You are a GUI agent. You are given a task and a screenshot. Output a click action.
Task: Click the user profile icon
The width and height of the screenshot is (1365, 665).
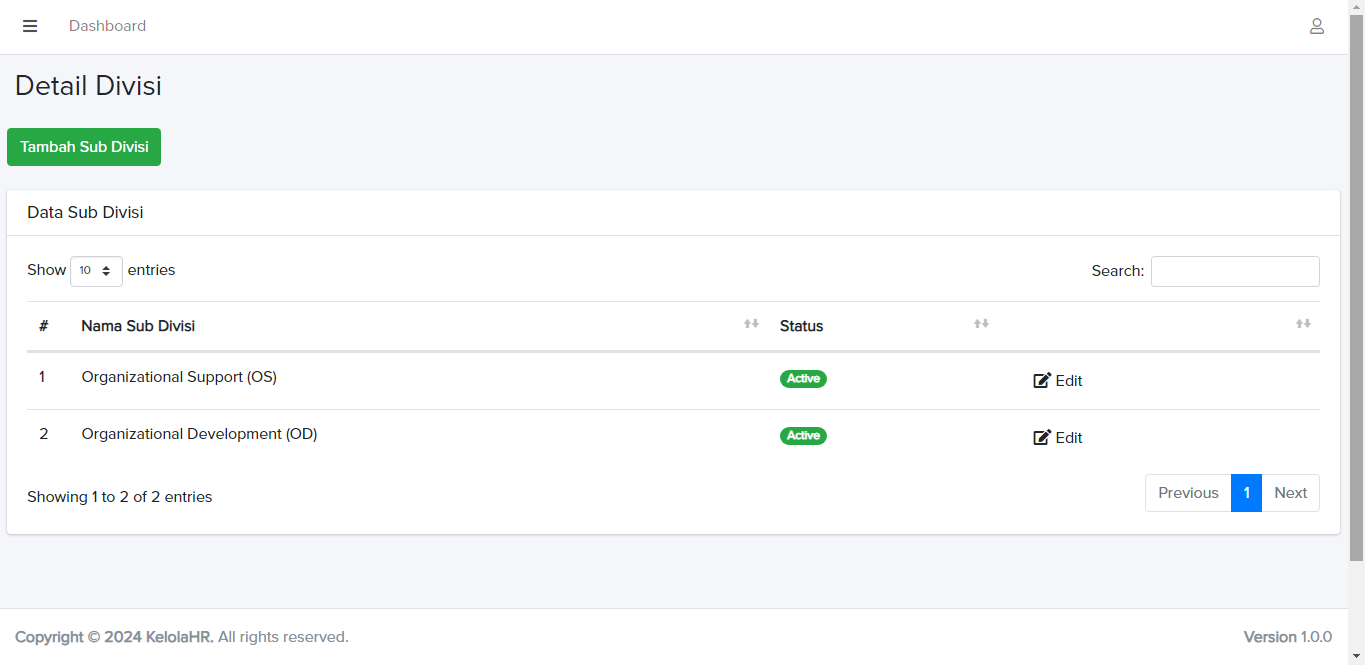point(1317,26)
